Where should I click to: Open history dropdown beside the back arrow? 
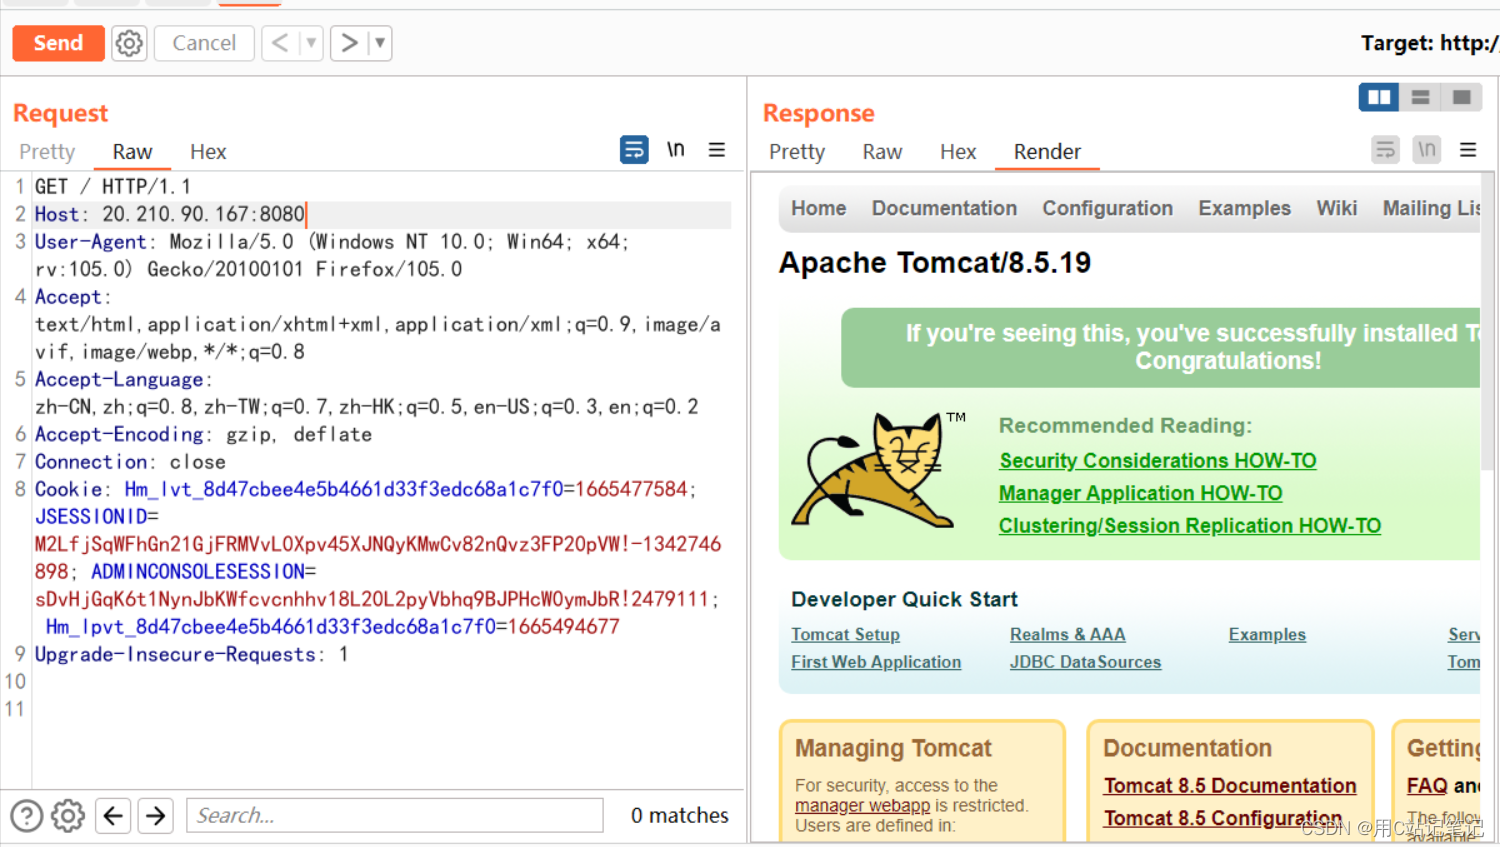point(311,43)
